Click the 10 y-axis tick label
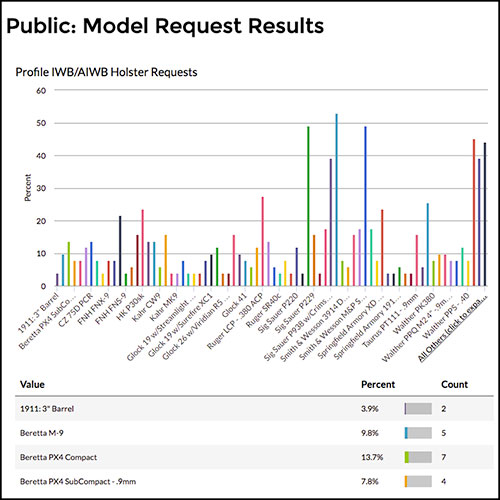500x500 pixels. pos(41,254)
